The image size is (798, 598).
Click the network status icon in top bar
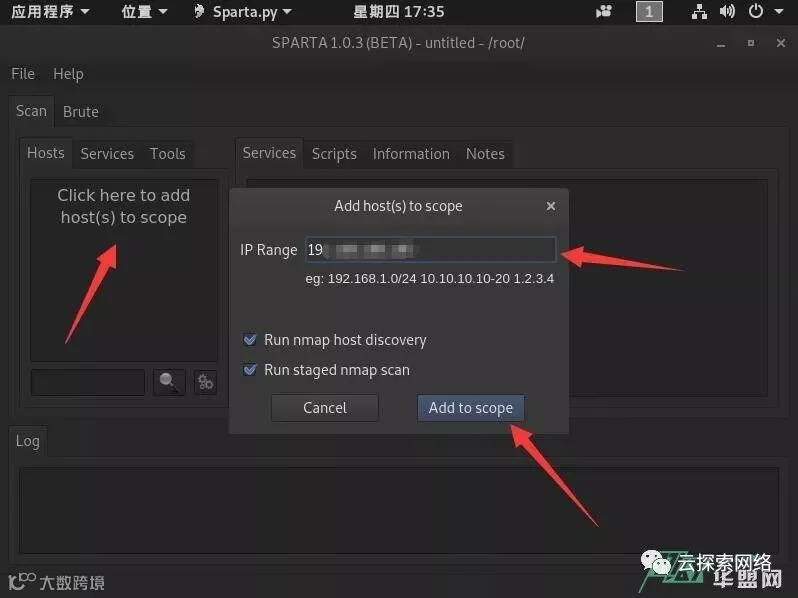point(699,11)
